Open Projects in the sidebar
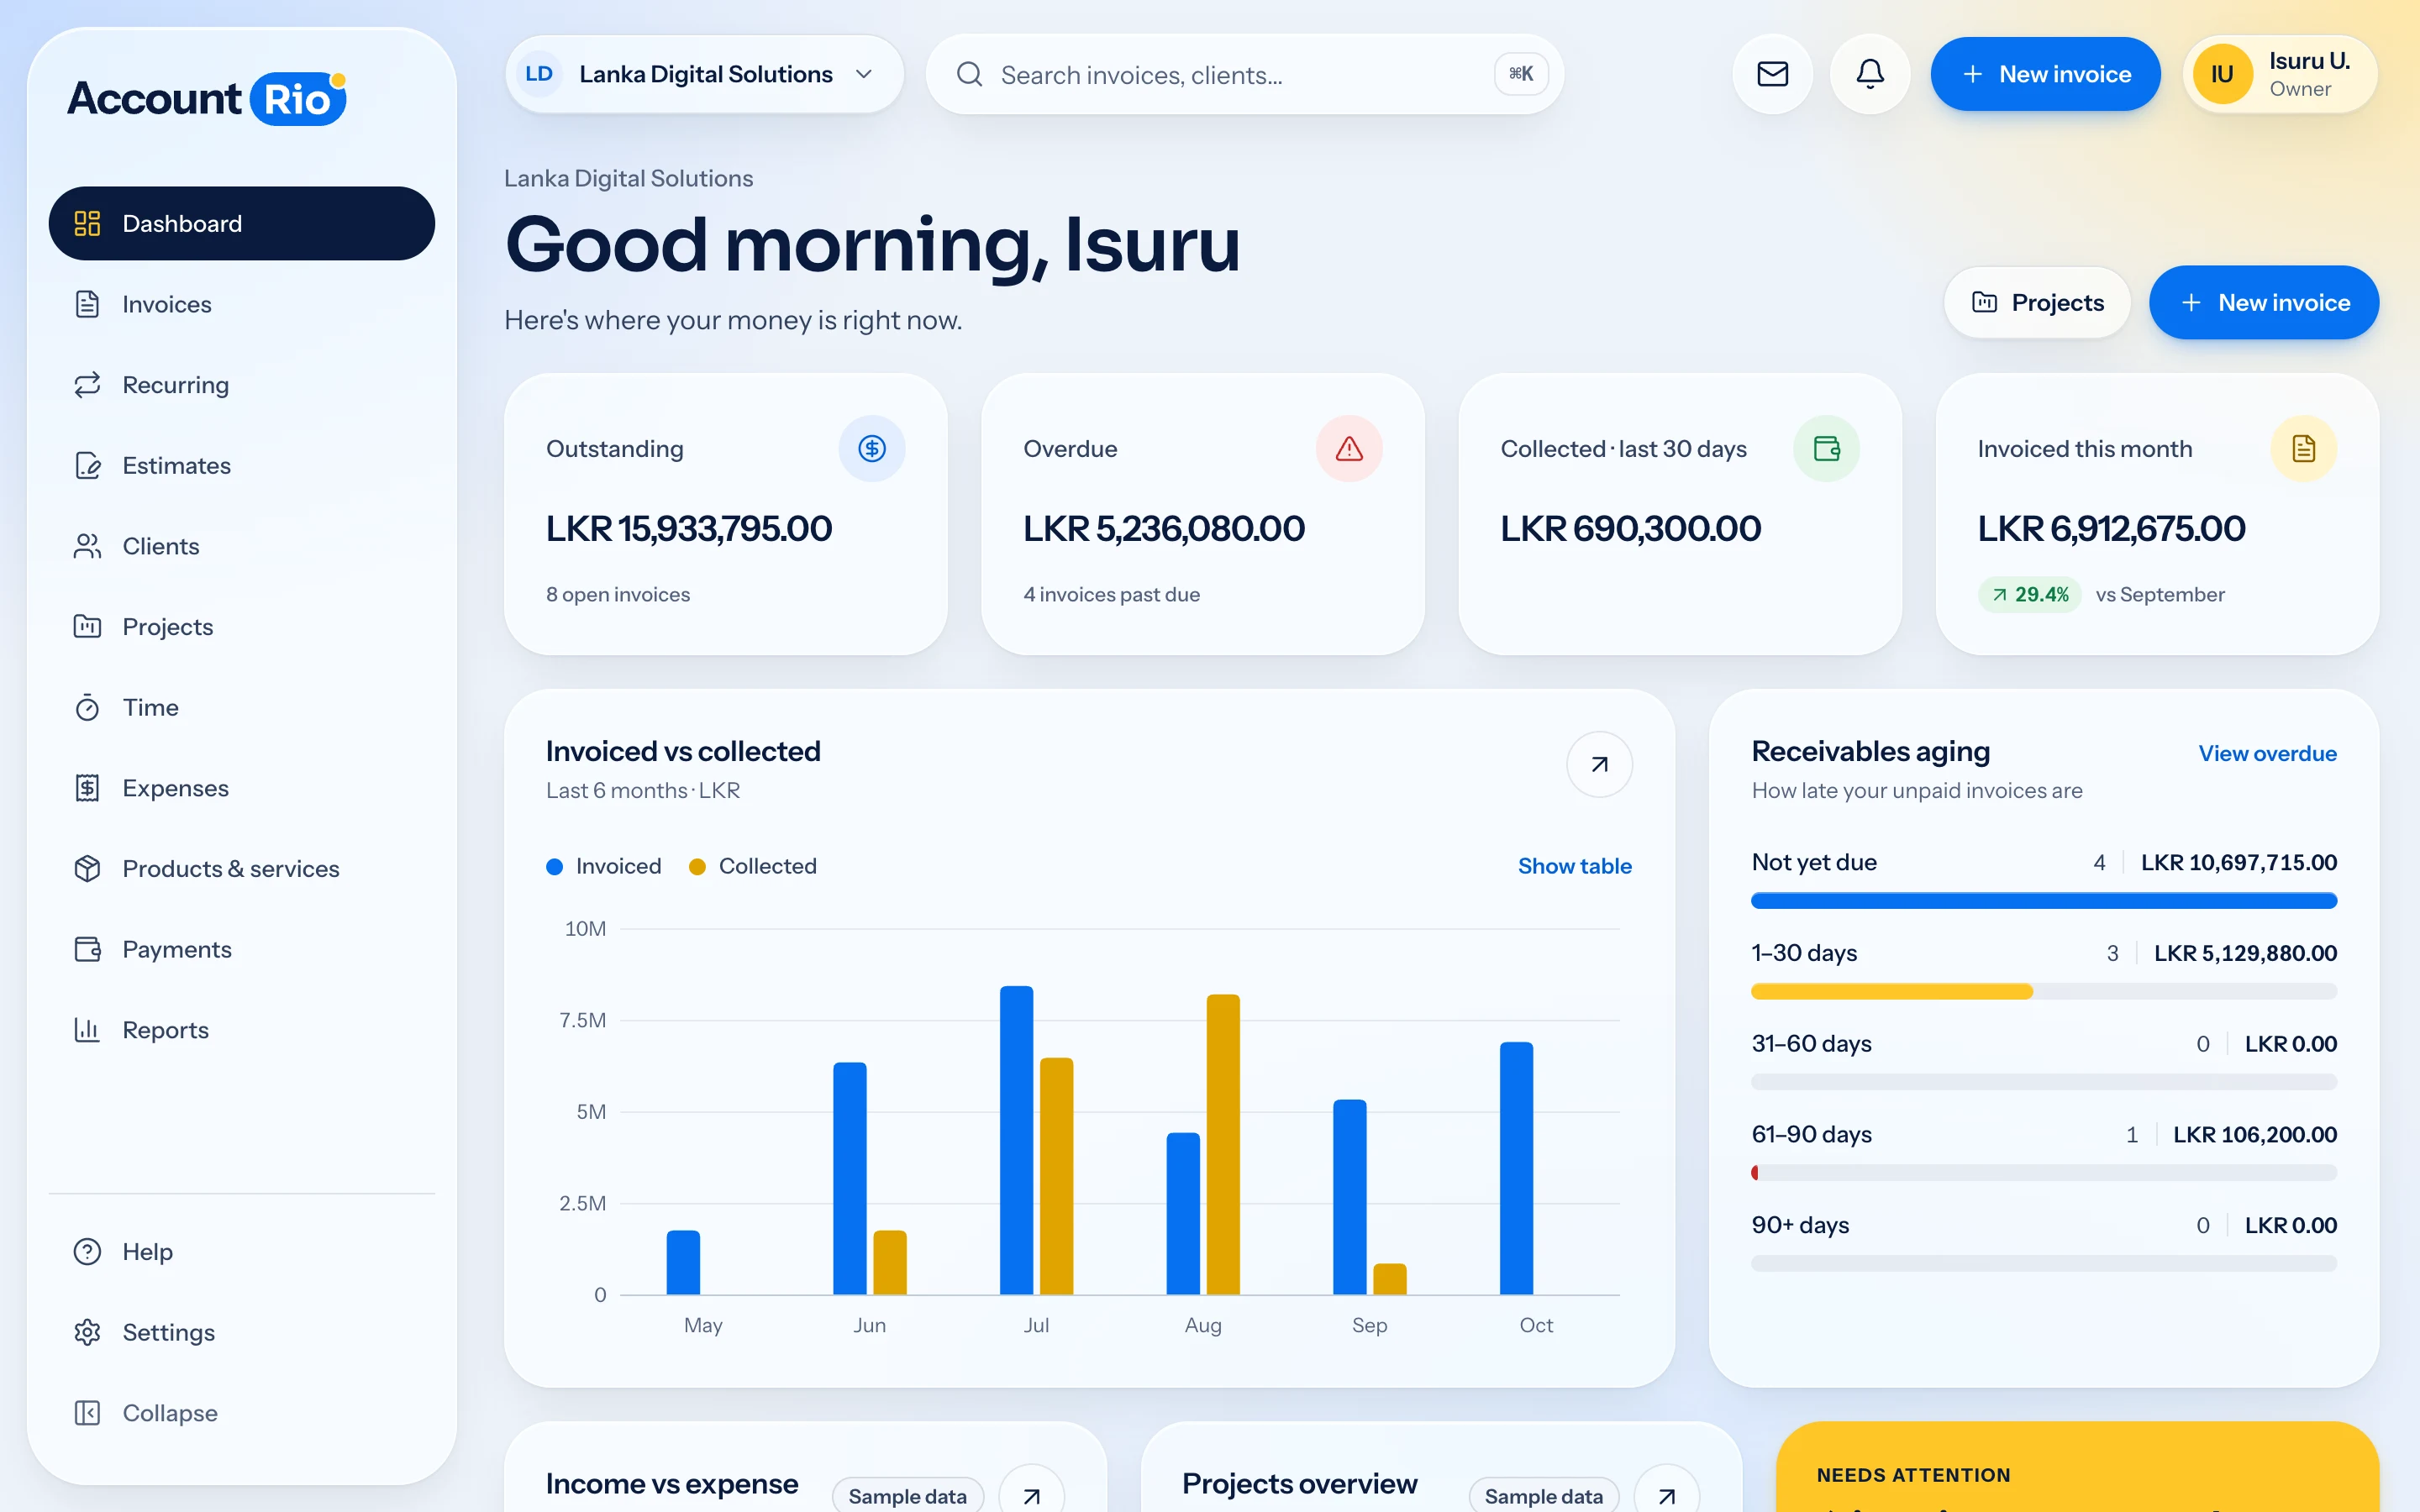The width and height of the screenshot is (2420, 1512). point(242,627)
